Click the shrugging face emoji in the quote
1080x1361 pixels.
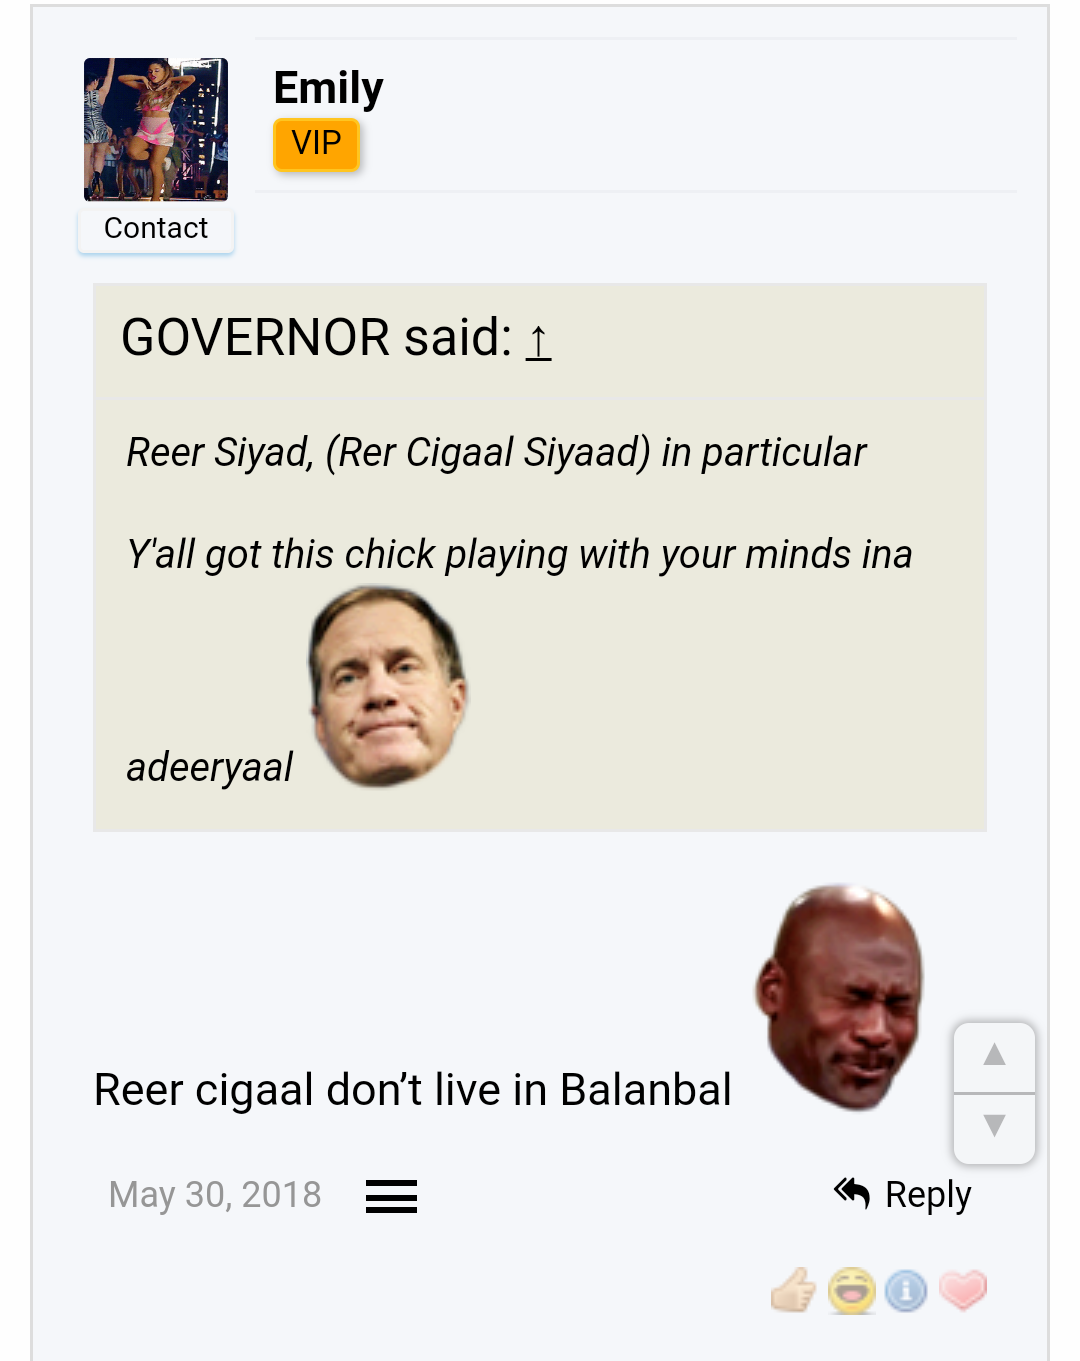pos(388,686)
